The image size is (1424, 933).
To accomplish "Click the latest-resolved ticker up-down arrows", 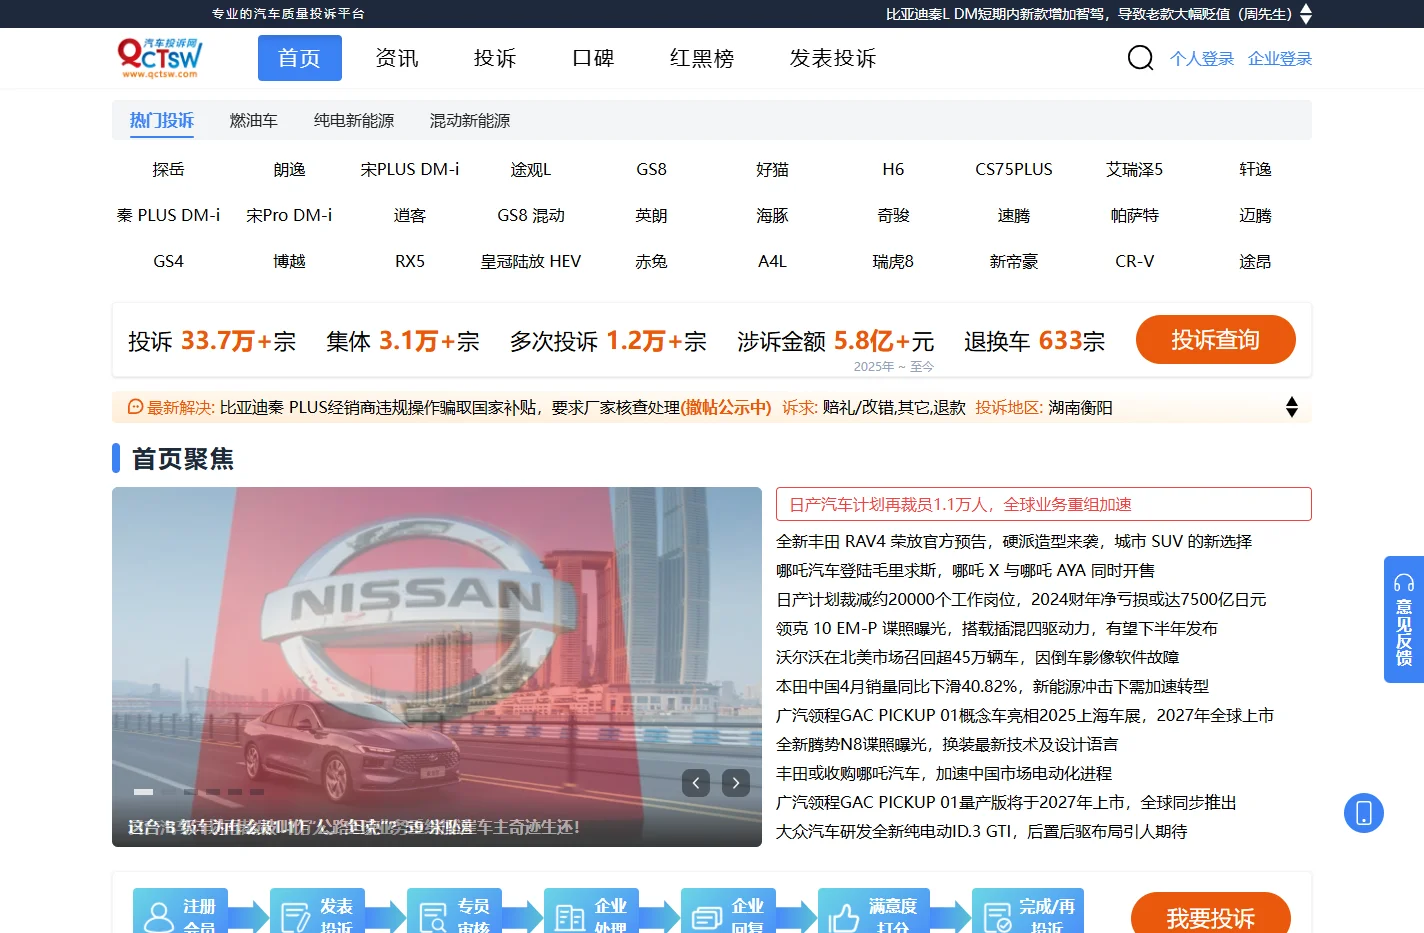I will [1292, 407].
